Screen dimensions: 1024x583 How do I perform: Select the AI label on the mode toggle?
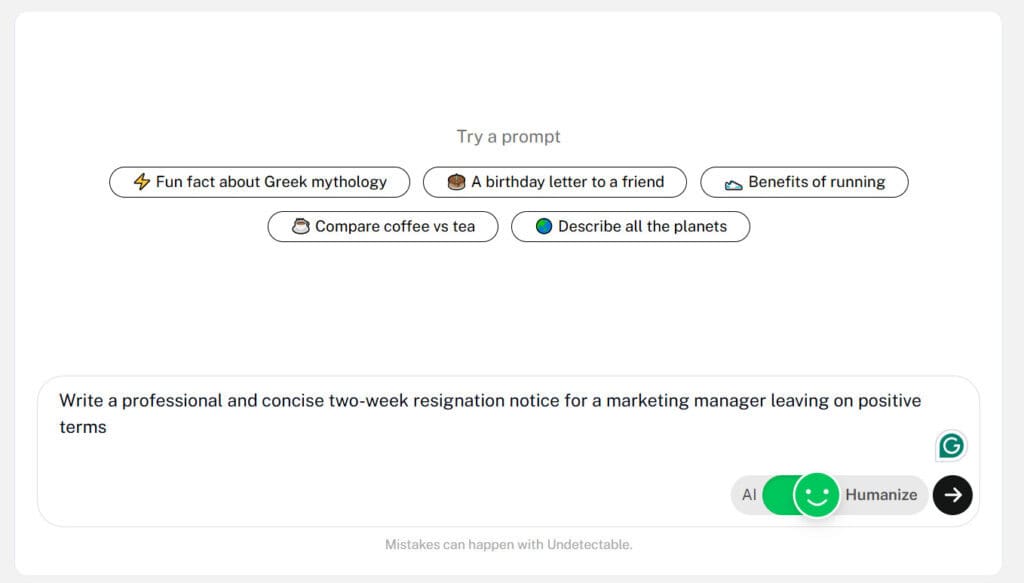tap(749, 495)
